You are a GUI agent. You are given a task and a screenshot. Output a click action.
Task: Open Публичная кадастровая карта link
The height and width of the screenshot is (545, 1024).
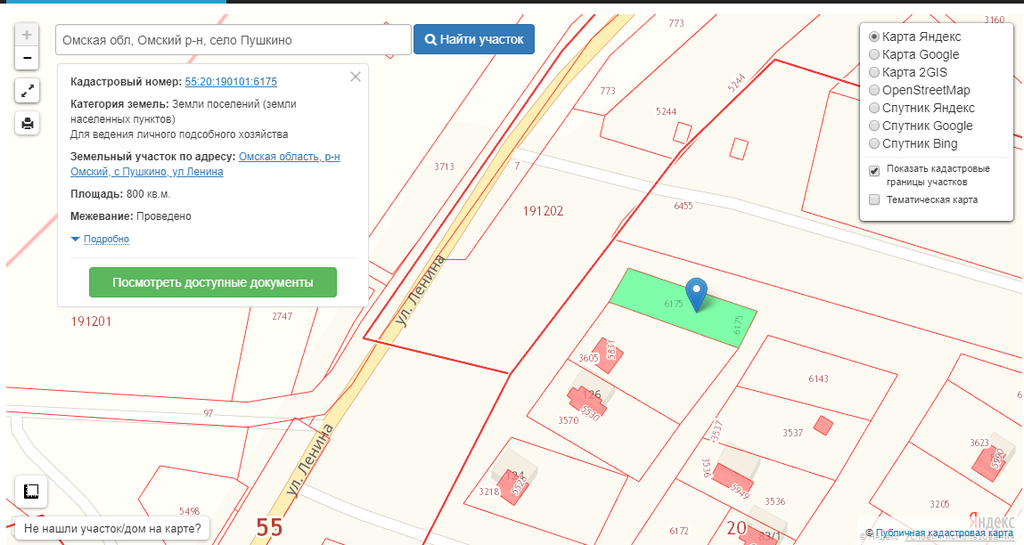(x=944, y=533)
